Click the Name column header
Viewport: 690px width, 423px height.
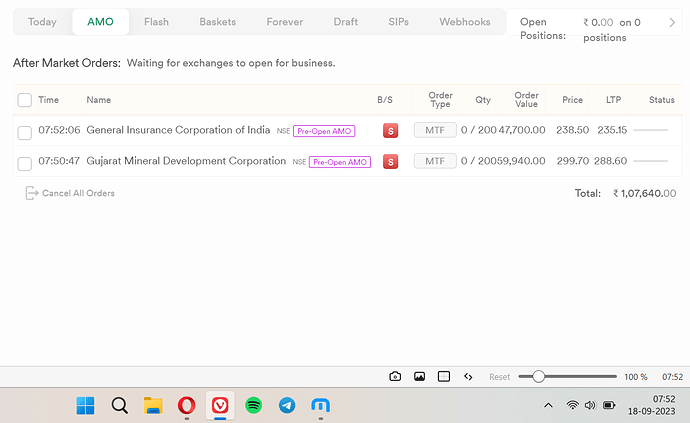pos(99,100)
